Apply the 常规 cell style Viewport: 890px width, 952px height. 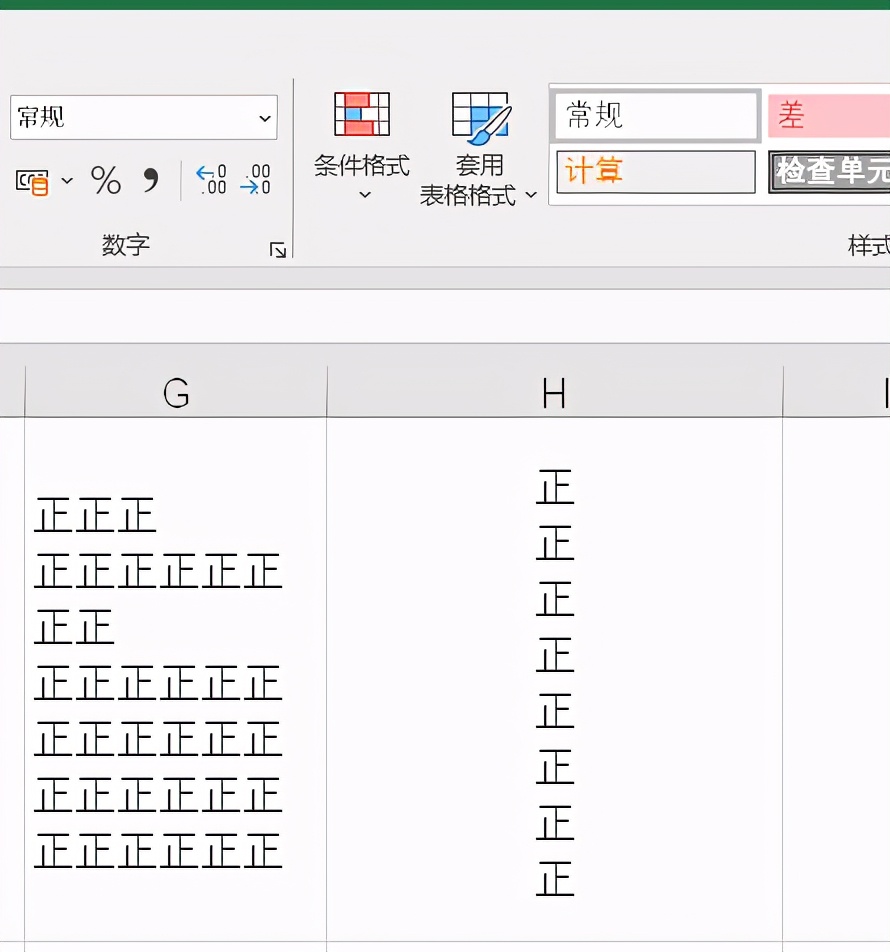coord(655,116)
